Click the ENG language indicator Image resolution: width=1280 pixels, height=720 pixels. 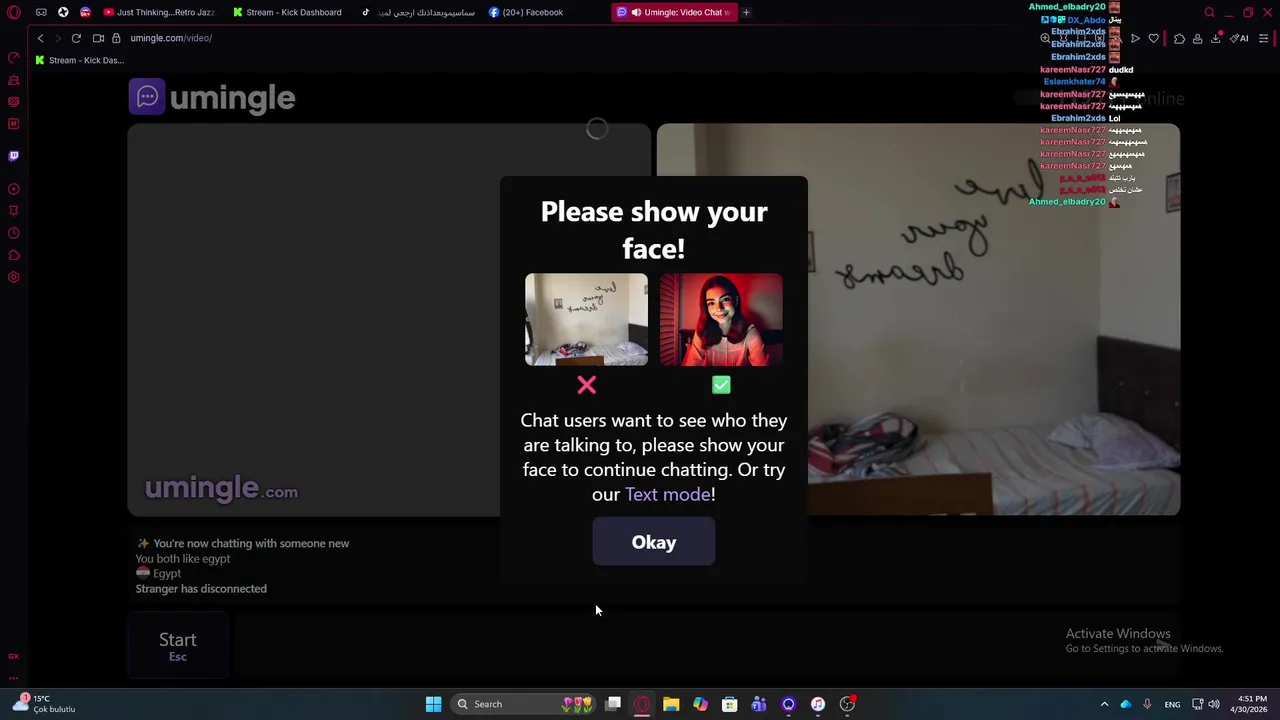(1172, 704)
